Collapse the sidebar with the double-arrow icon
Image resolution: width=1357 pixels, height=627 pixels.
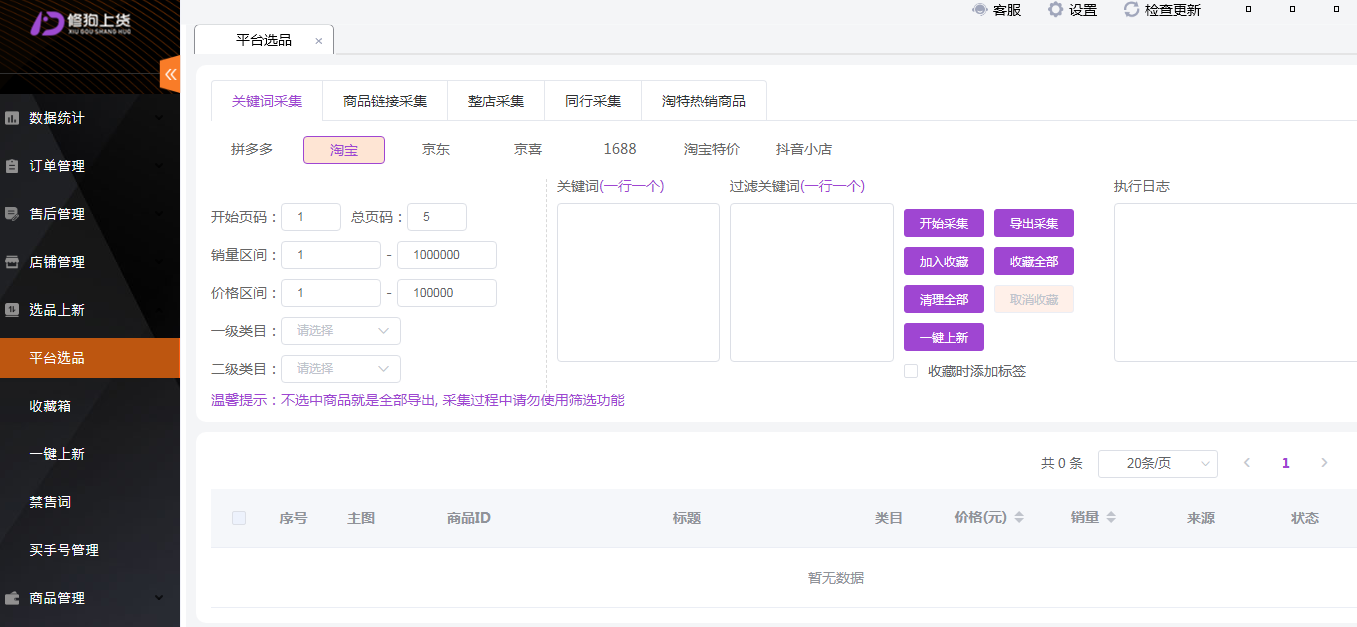point(170,74)
